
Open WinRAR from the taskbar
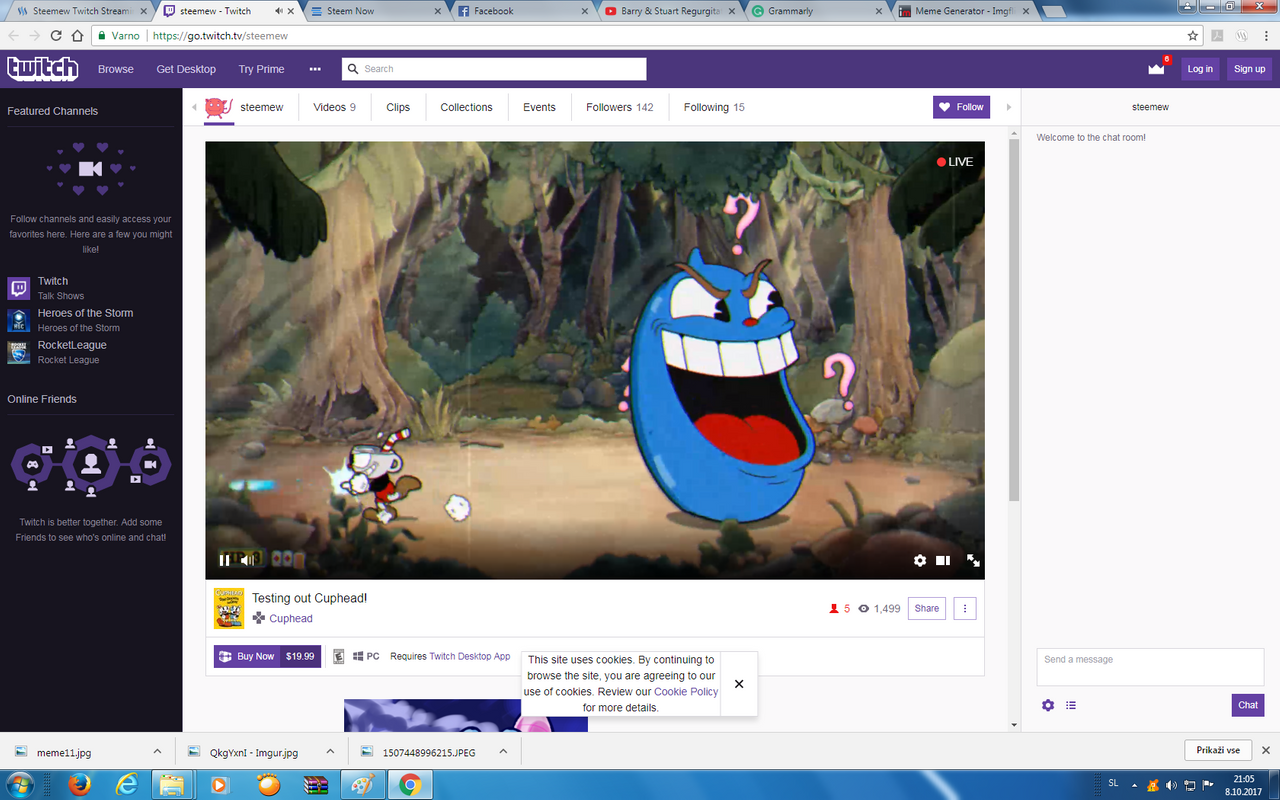[x=315, y=785]
